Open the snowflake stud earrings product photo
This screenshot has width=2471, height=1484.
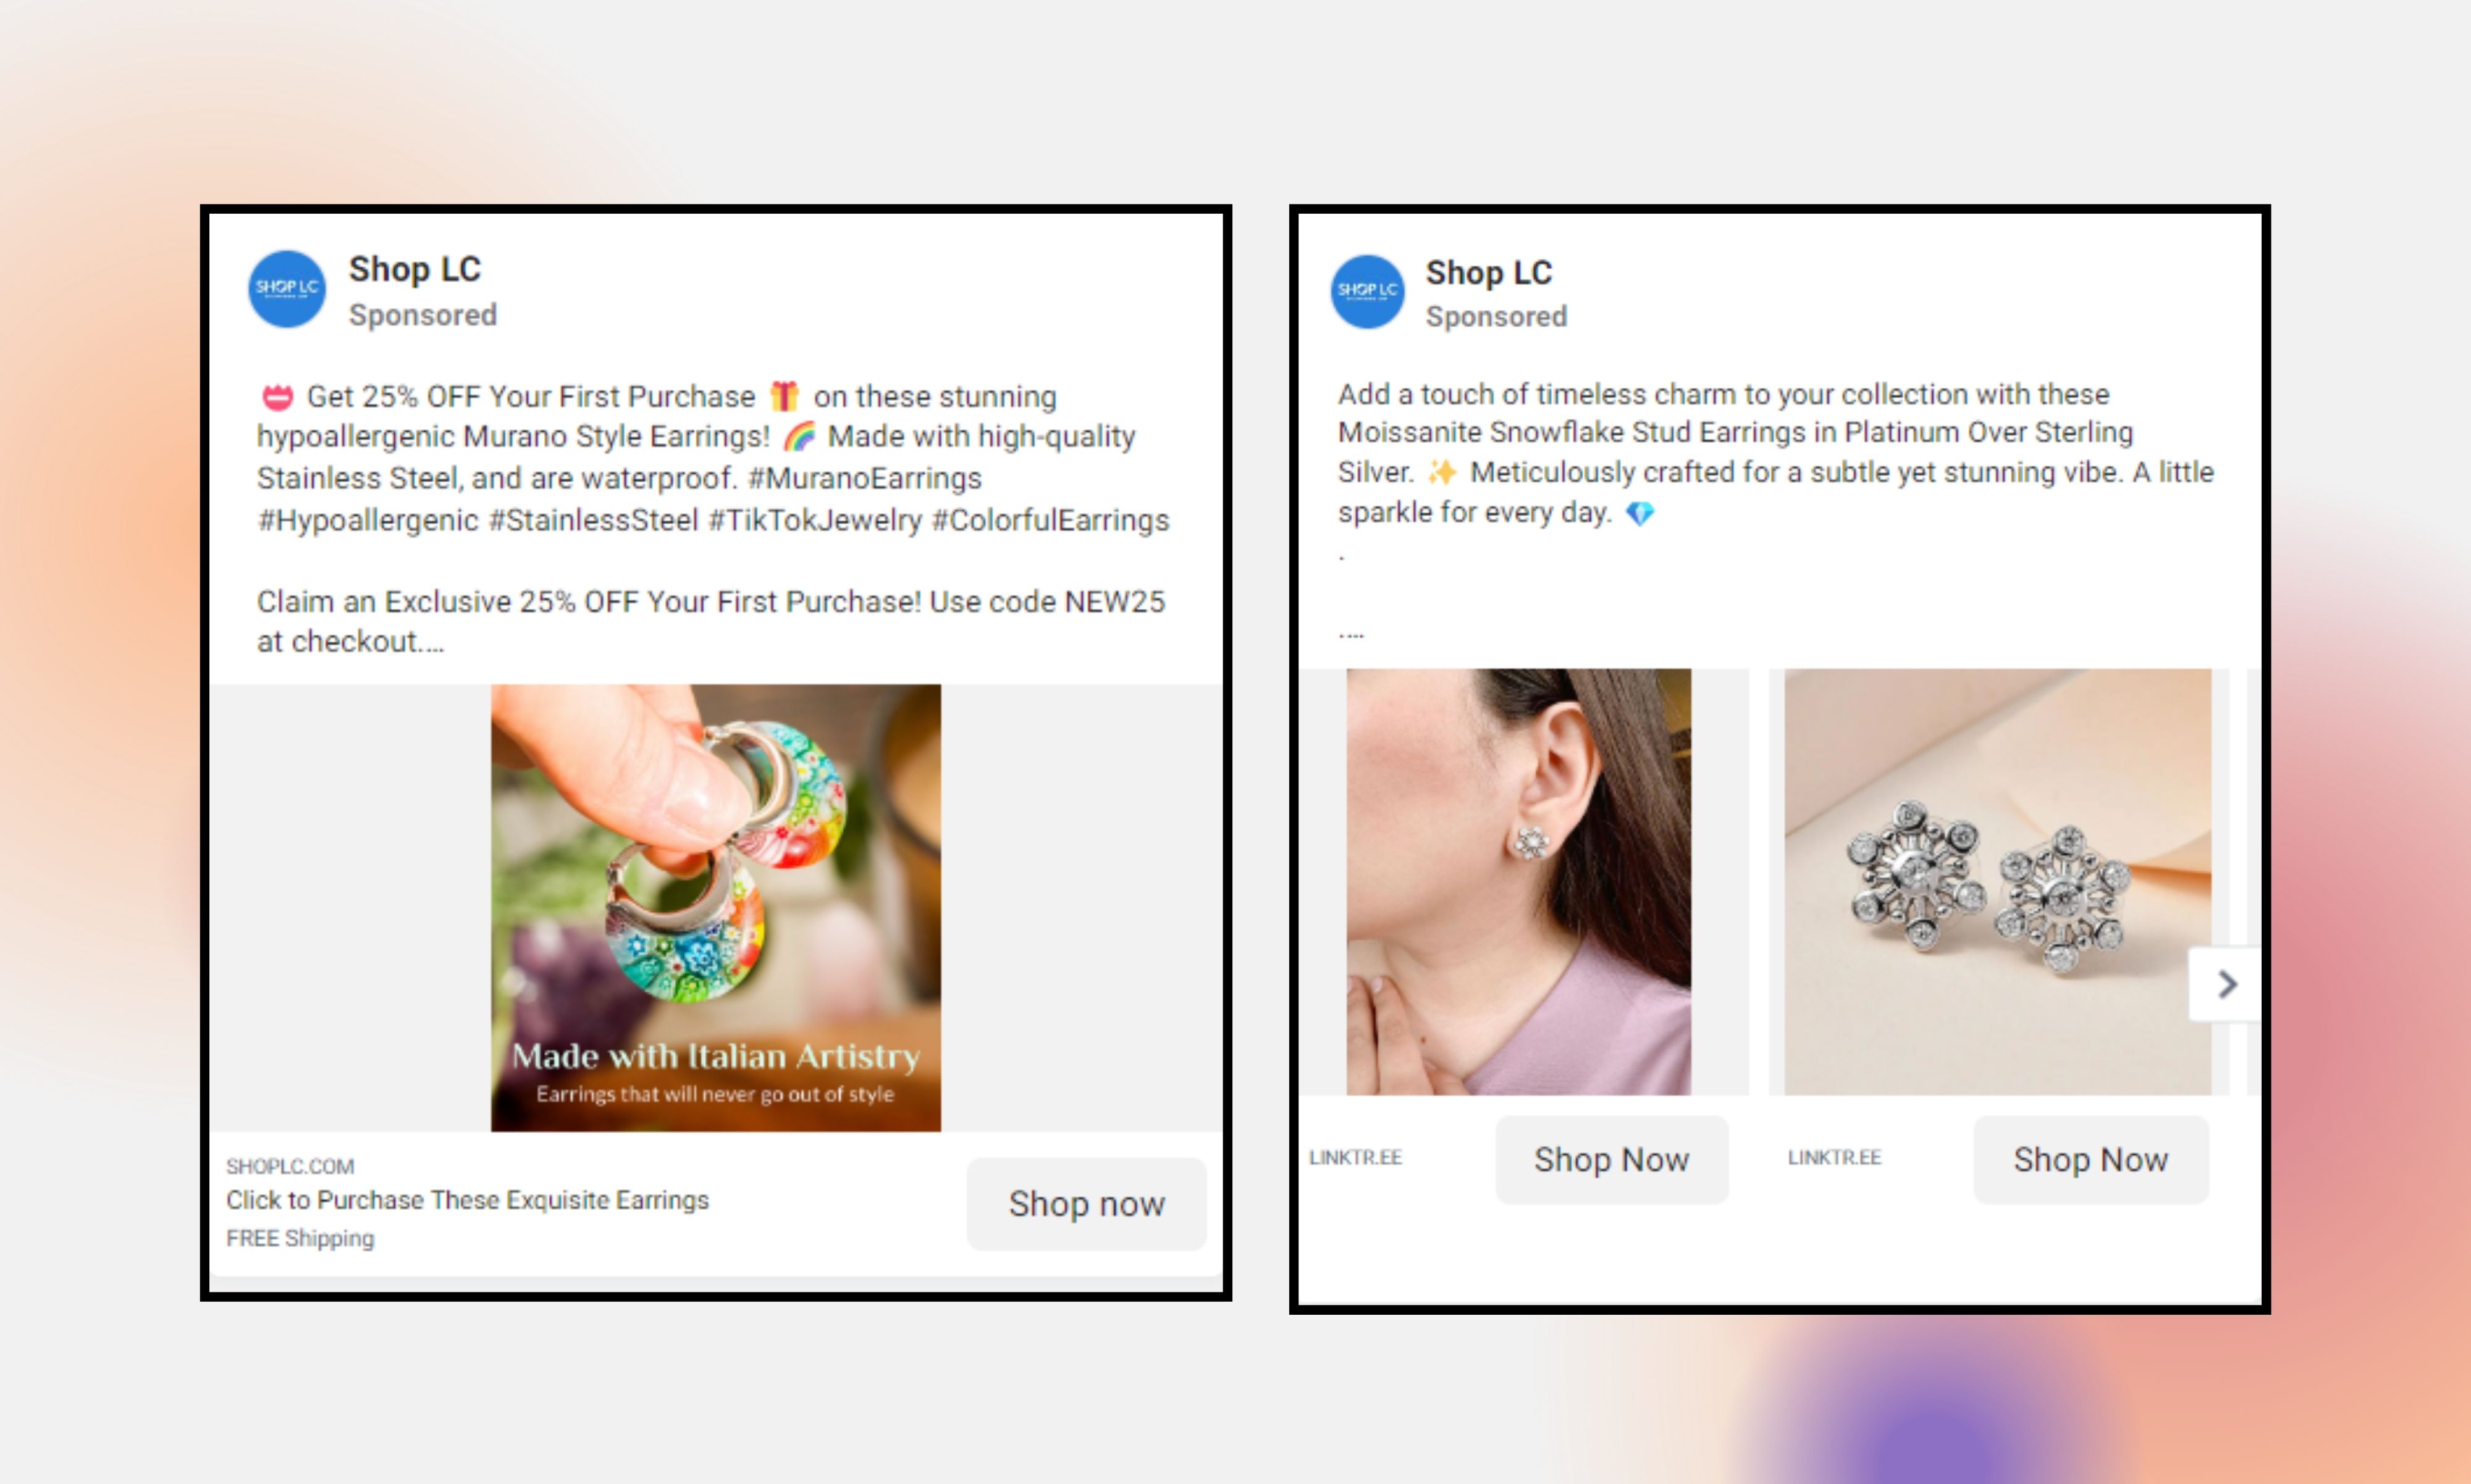1997,881
